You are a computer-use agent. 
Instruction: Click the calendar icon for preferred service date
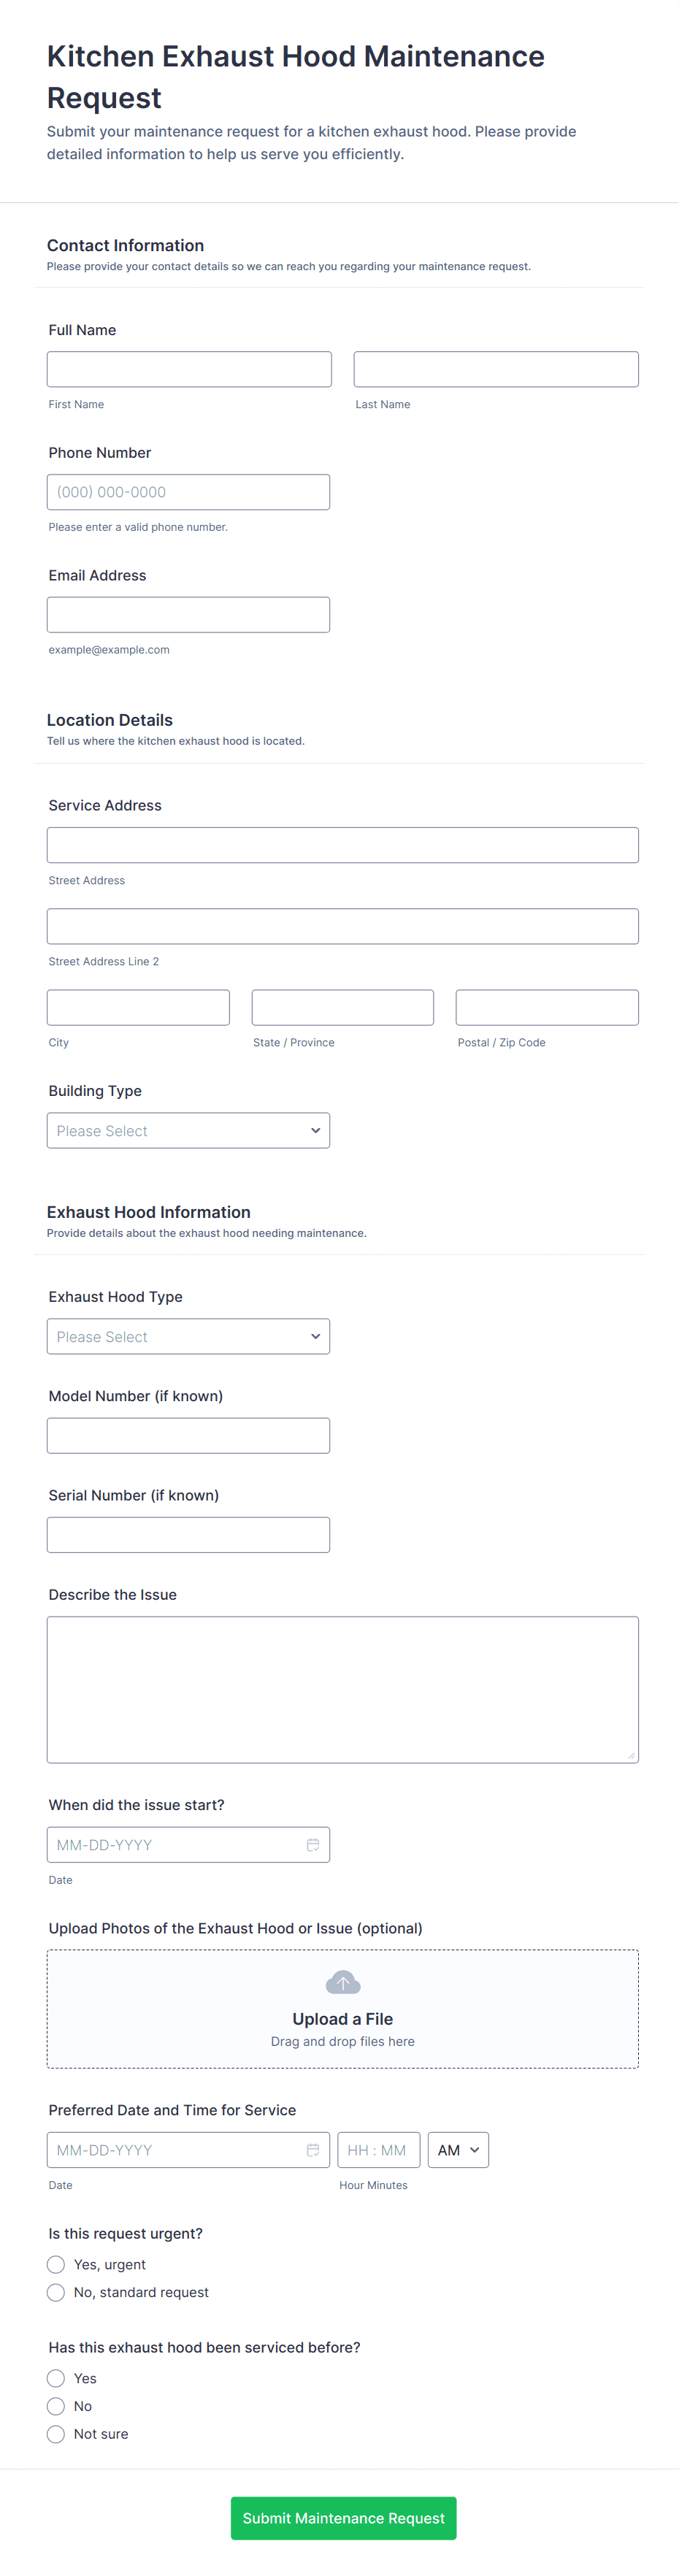(312, 2150)
